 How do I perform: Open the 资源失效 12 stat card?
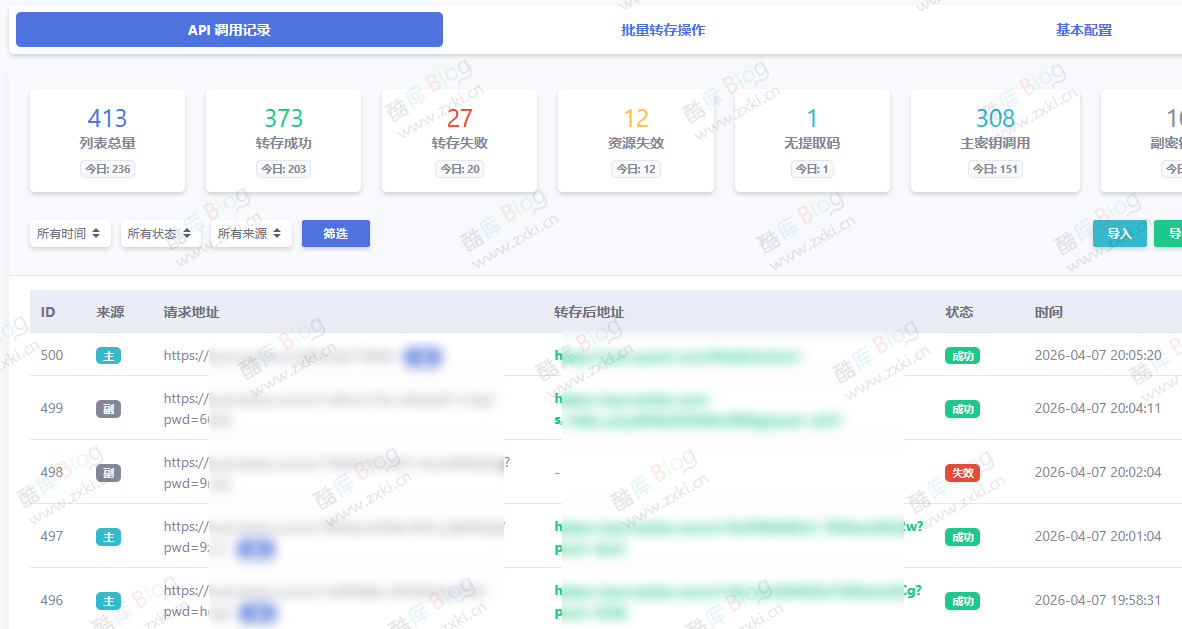(x=635, y=140)
